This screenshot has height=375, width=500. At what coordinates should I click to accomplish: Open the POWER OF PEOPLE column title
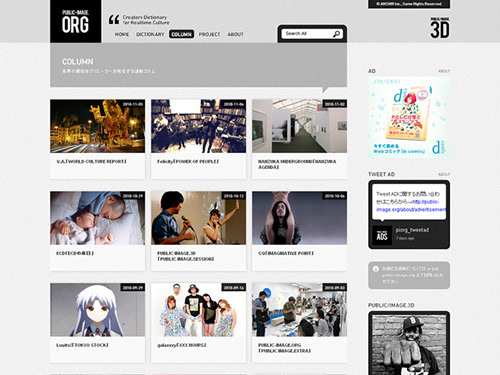point(188,161)
